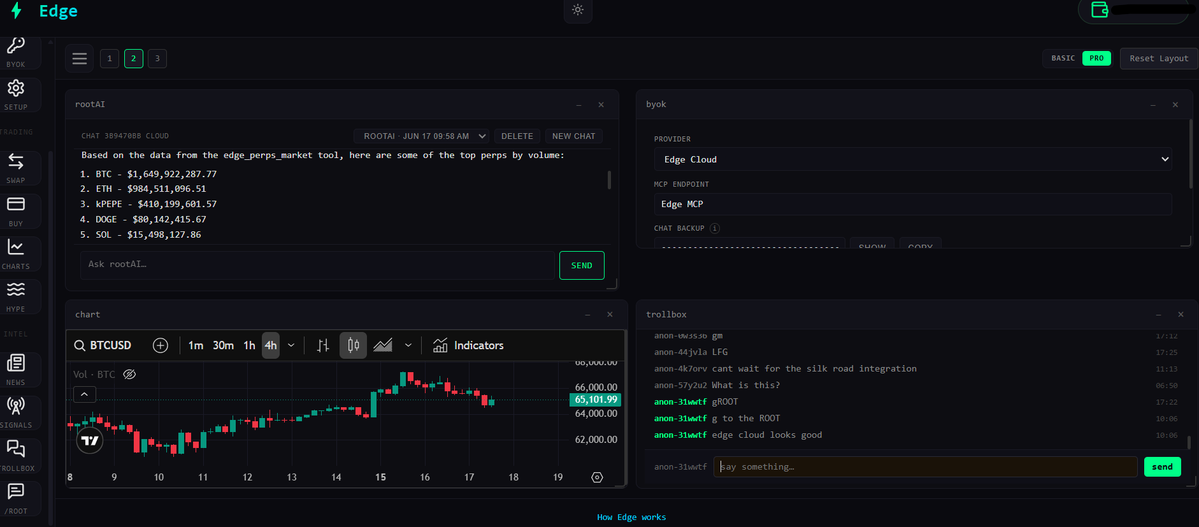Close the trollbox panel

coord(1181,314)
